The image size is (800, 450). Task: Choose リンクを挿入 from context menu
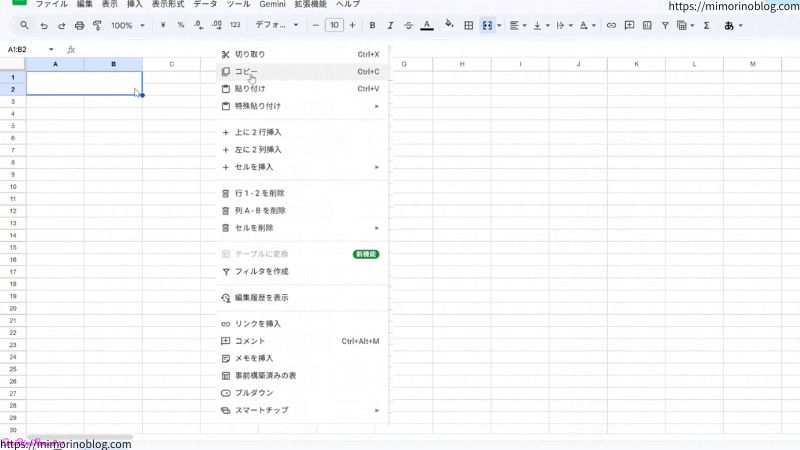pos(302,324)
